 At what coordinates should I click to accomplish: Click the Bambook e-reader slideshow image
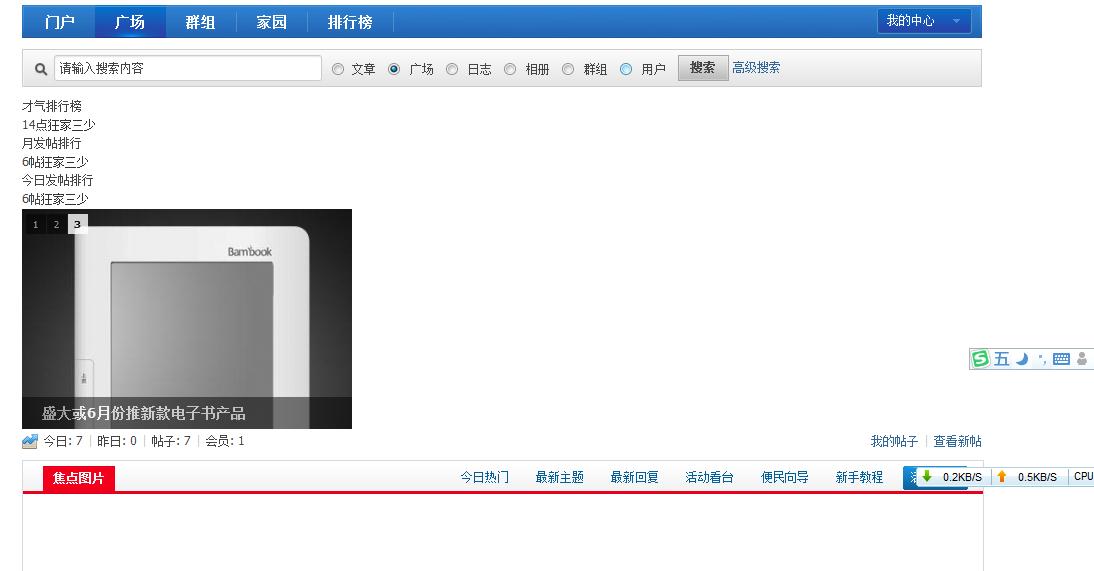click(x=187, y=318)
